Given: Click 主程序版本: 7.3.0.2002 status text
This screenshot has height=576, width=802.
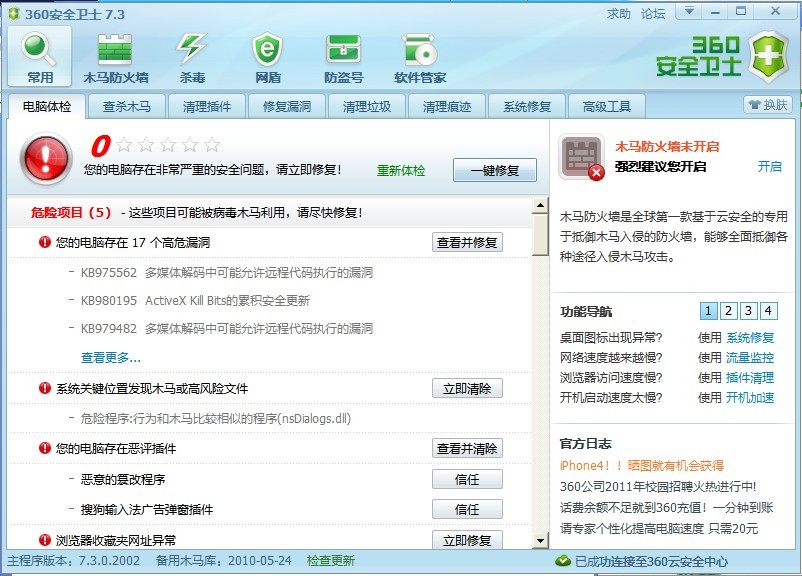Looking at the screenshot, I should [73, 561].
